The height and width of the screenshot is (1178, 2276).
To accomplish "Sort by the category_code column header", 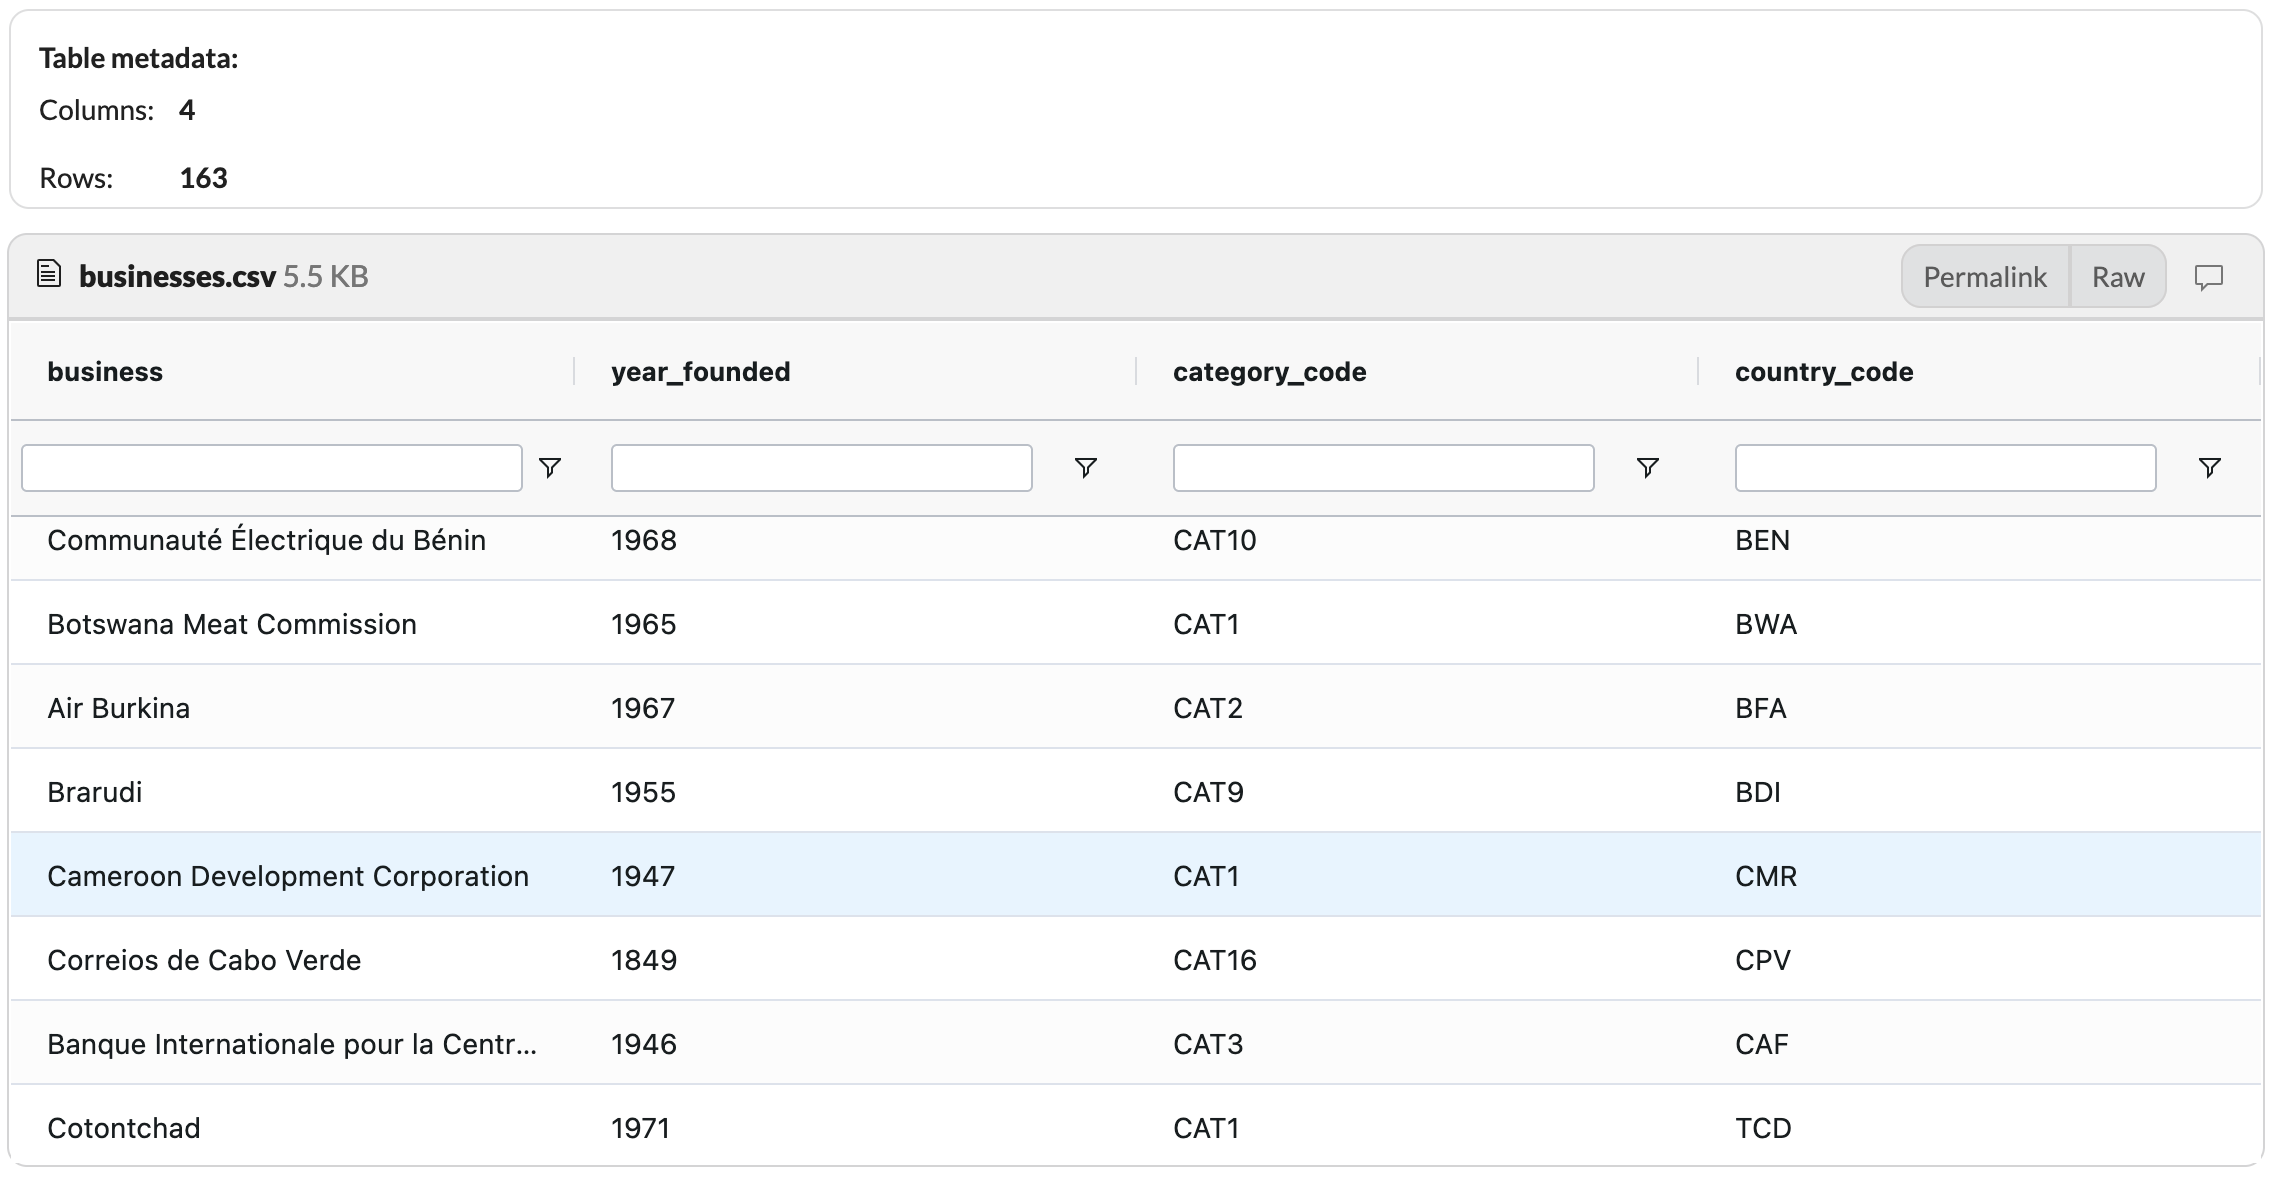I will pyautogui.click(x=1269, y=372).
